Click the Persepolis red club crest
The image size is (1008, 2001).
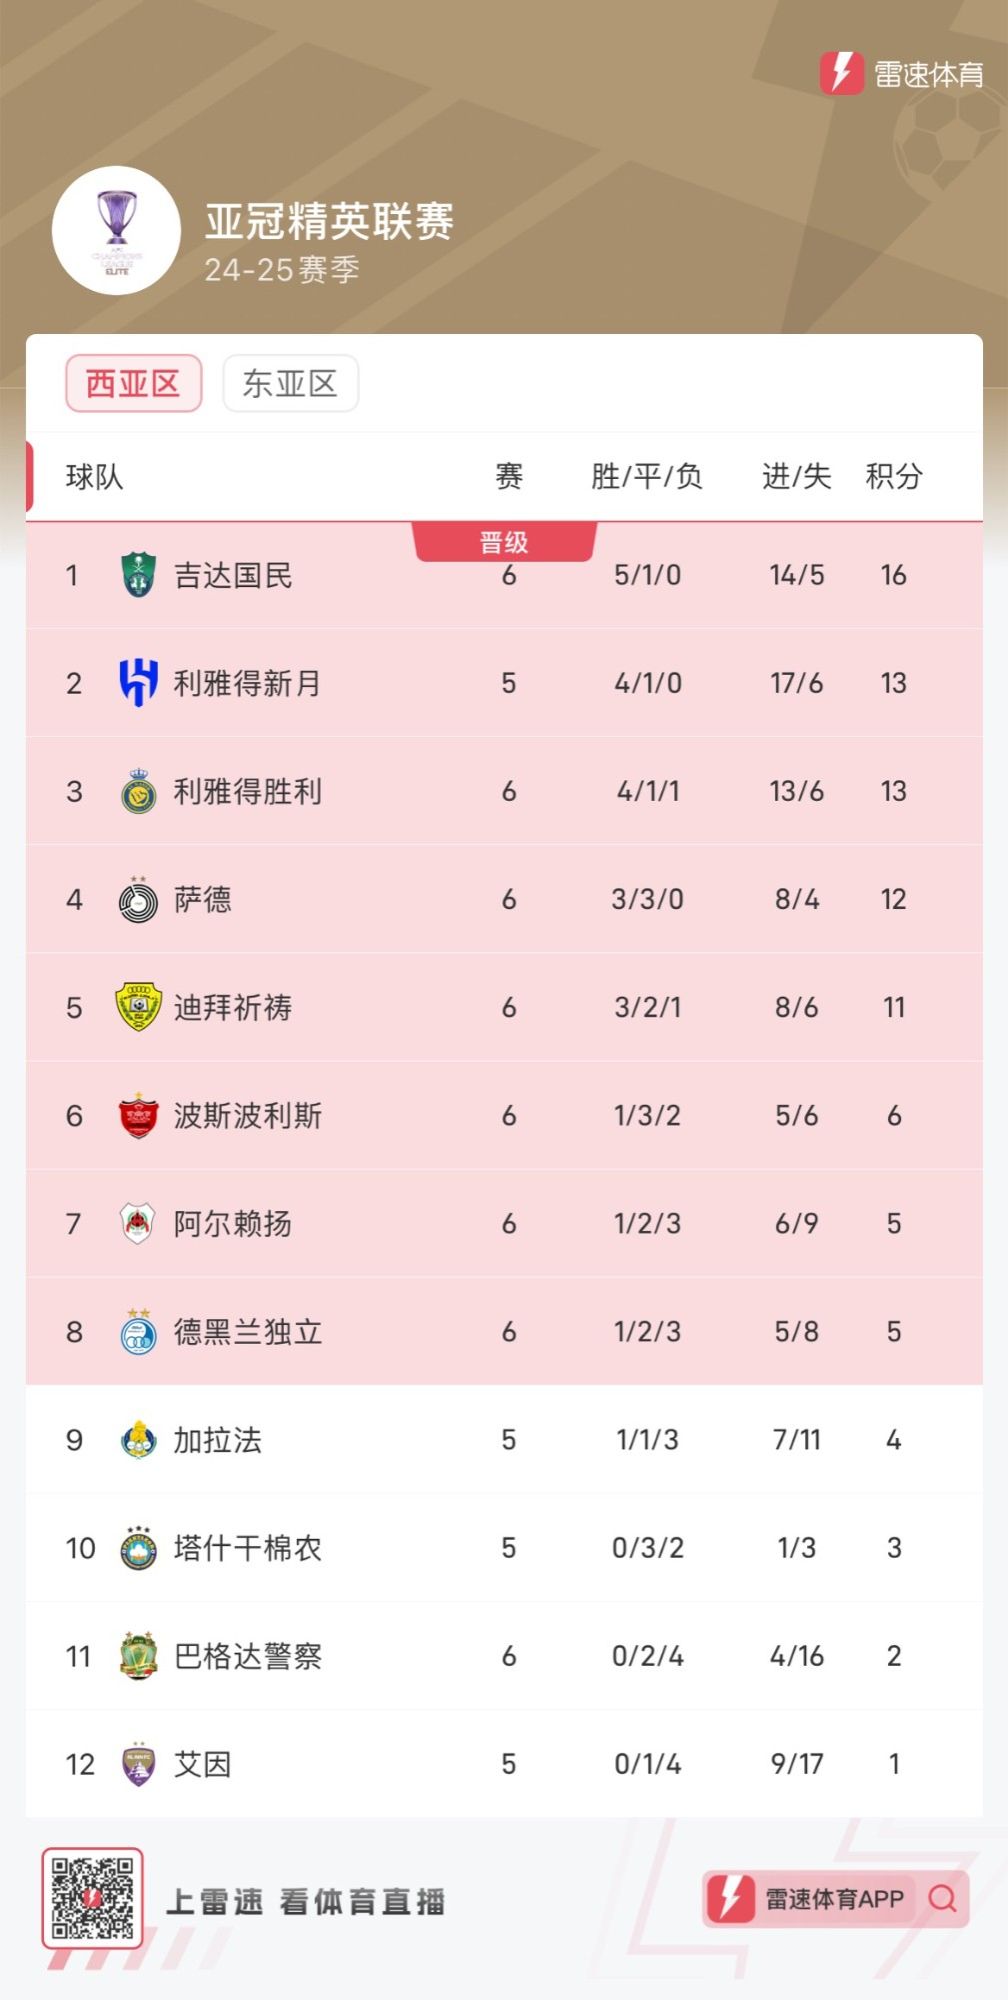point(138,1116)
